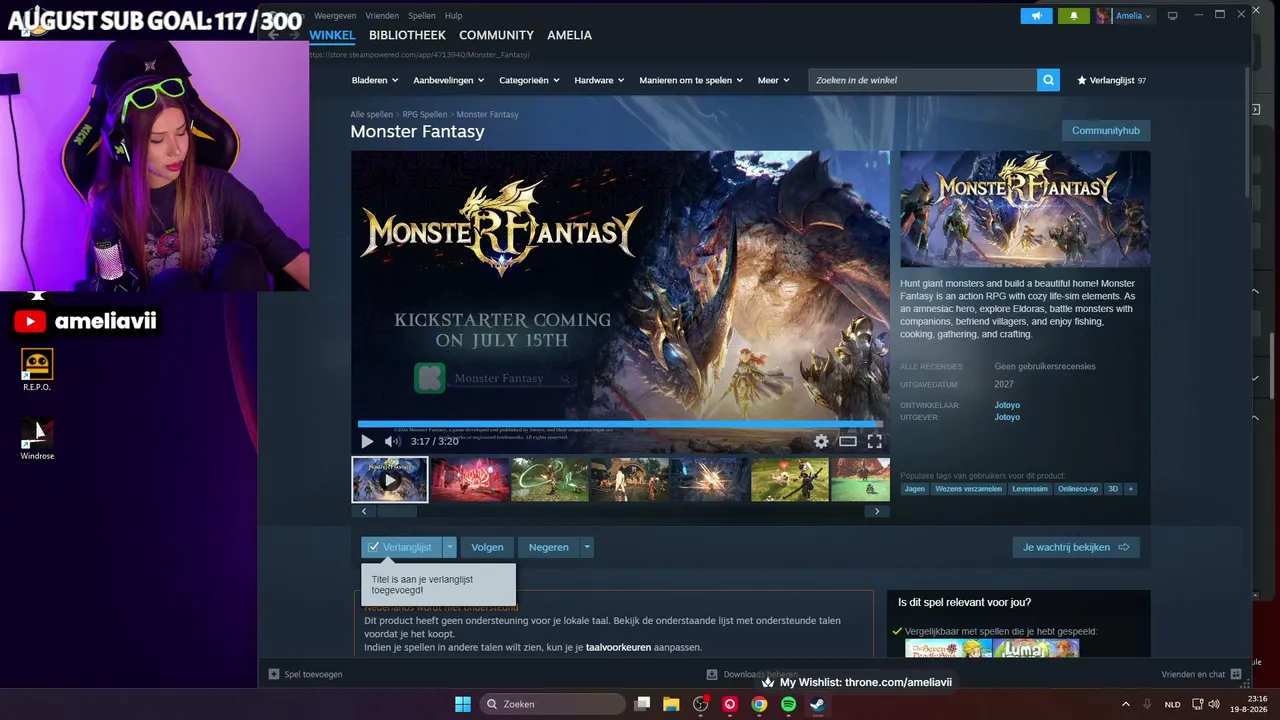Viewport: 1280px width, 720px height.
Task: Click the search magnifier button in the store
Action: pyautogui.click(x=1048, y=80)
